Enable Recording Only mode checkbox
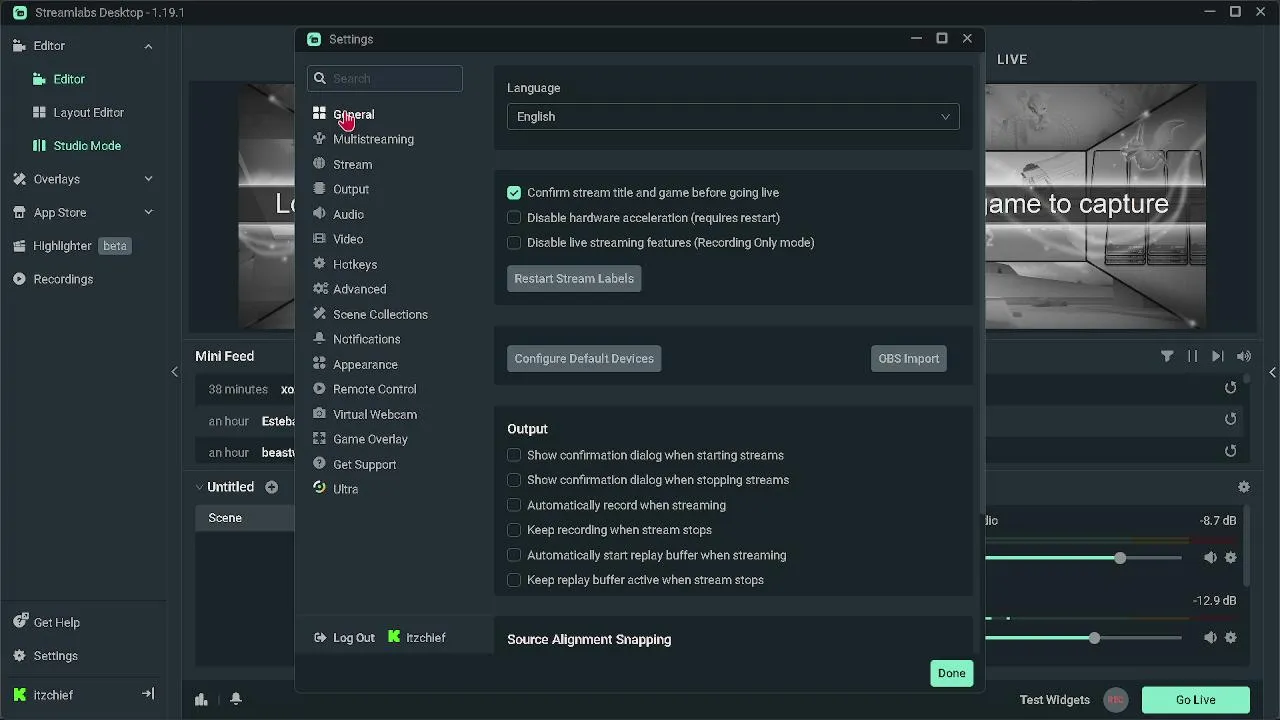 (x=514, y=242)
